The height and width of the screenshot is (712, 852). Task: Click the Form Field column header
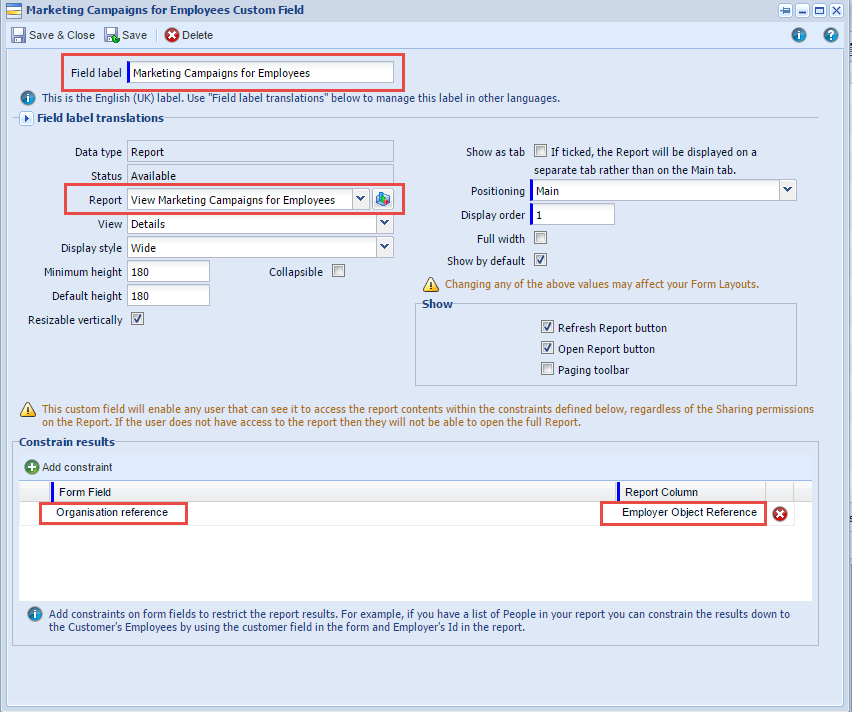click(334, 492)
